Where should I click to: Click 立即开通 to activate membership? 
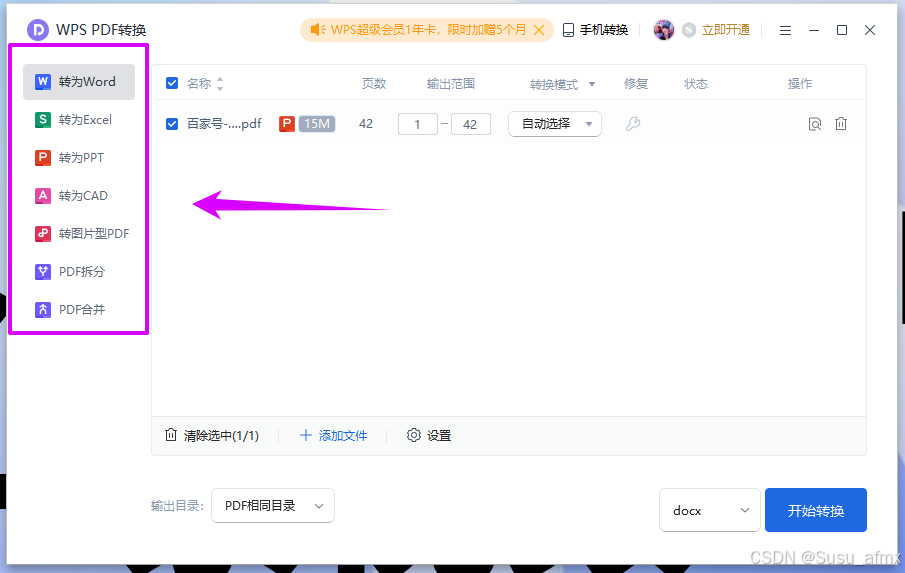(726, 30)
